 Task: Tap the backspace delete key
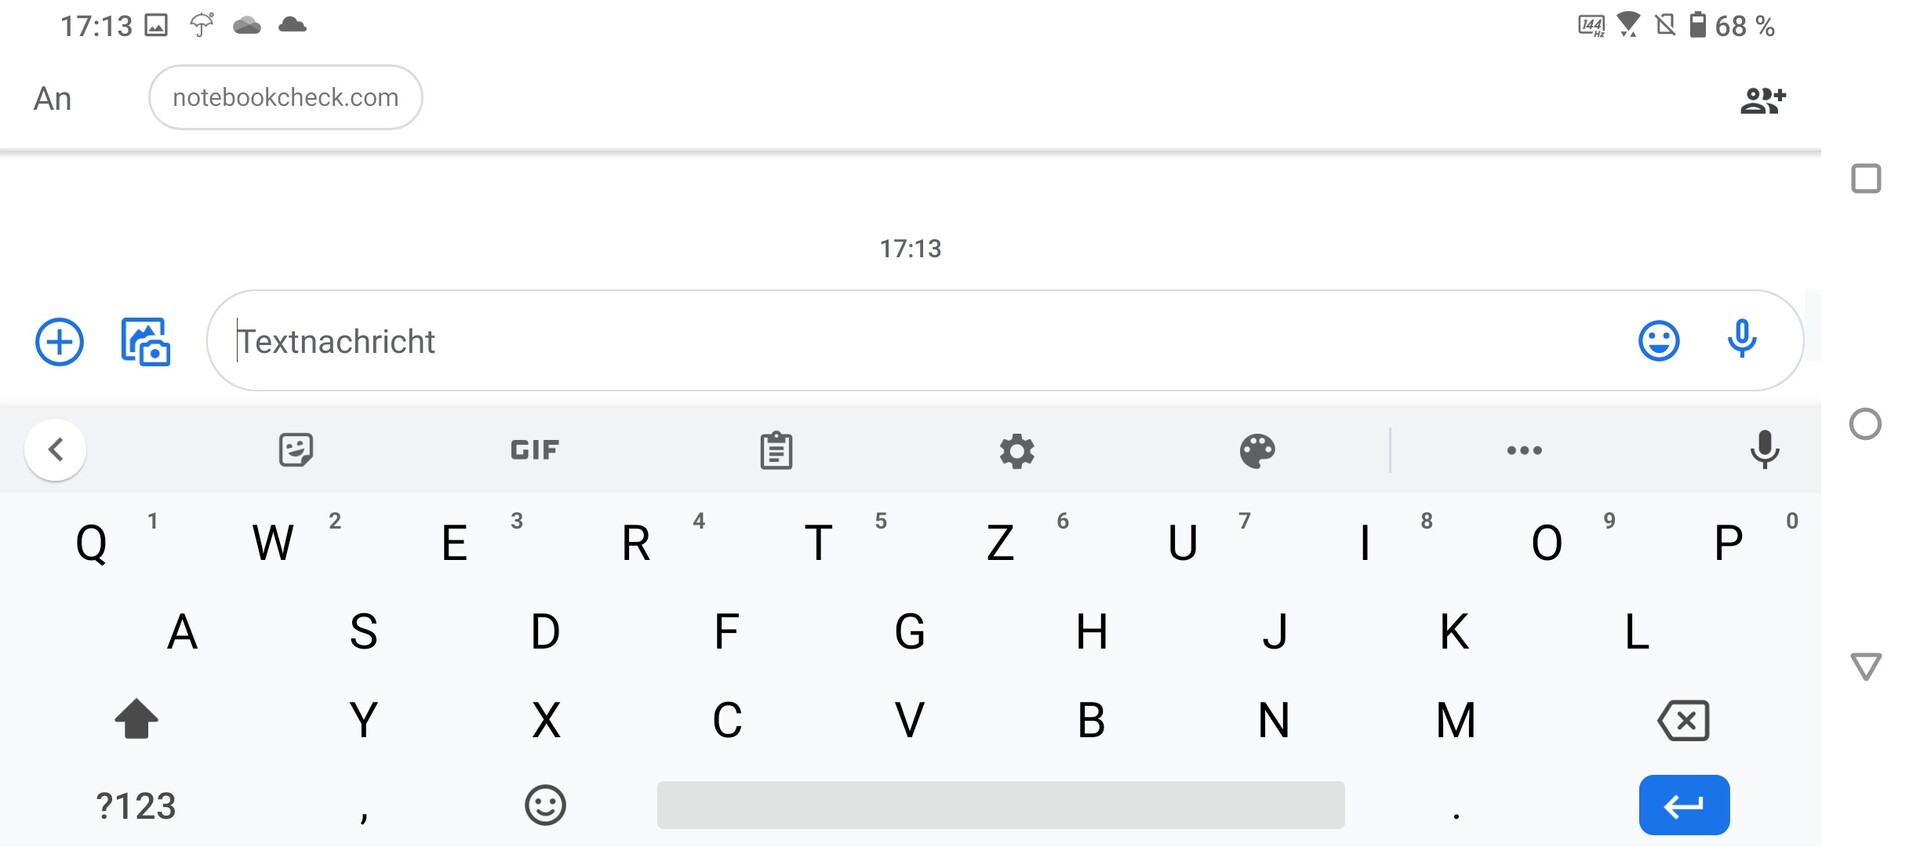(1684, 720)
